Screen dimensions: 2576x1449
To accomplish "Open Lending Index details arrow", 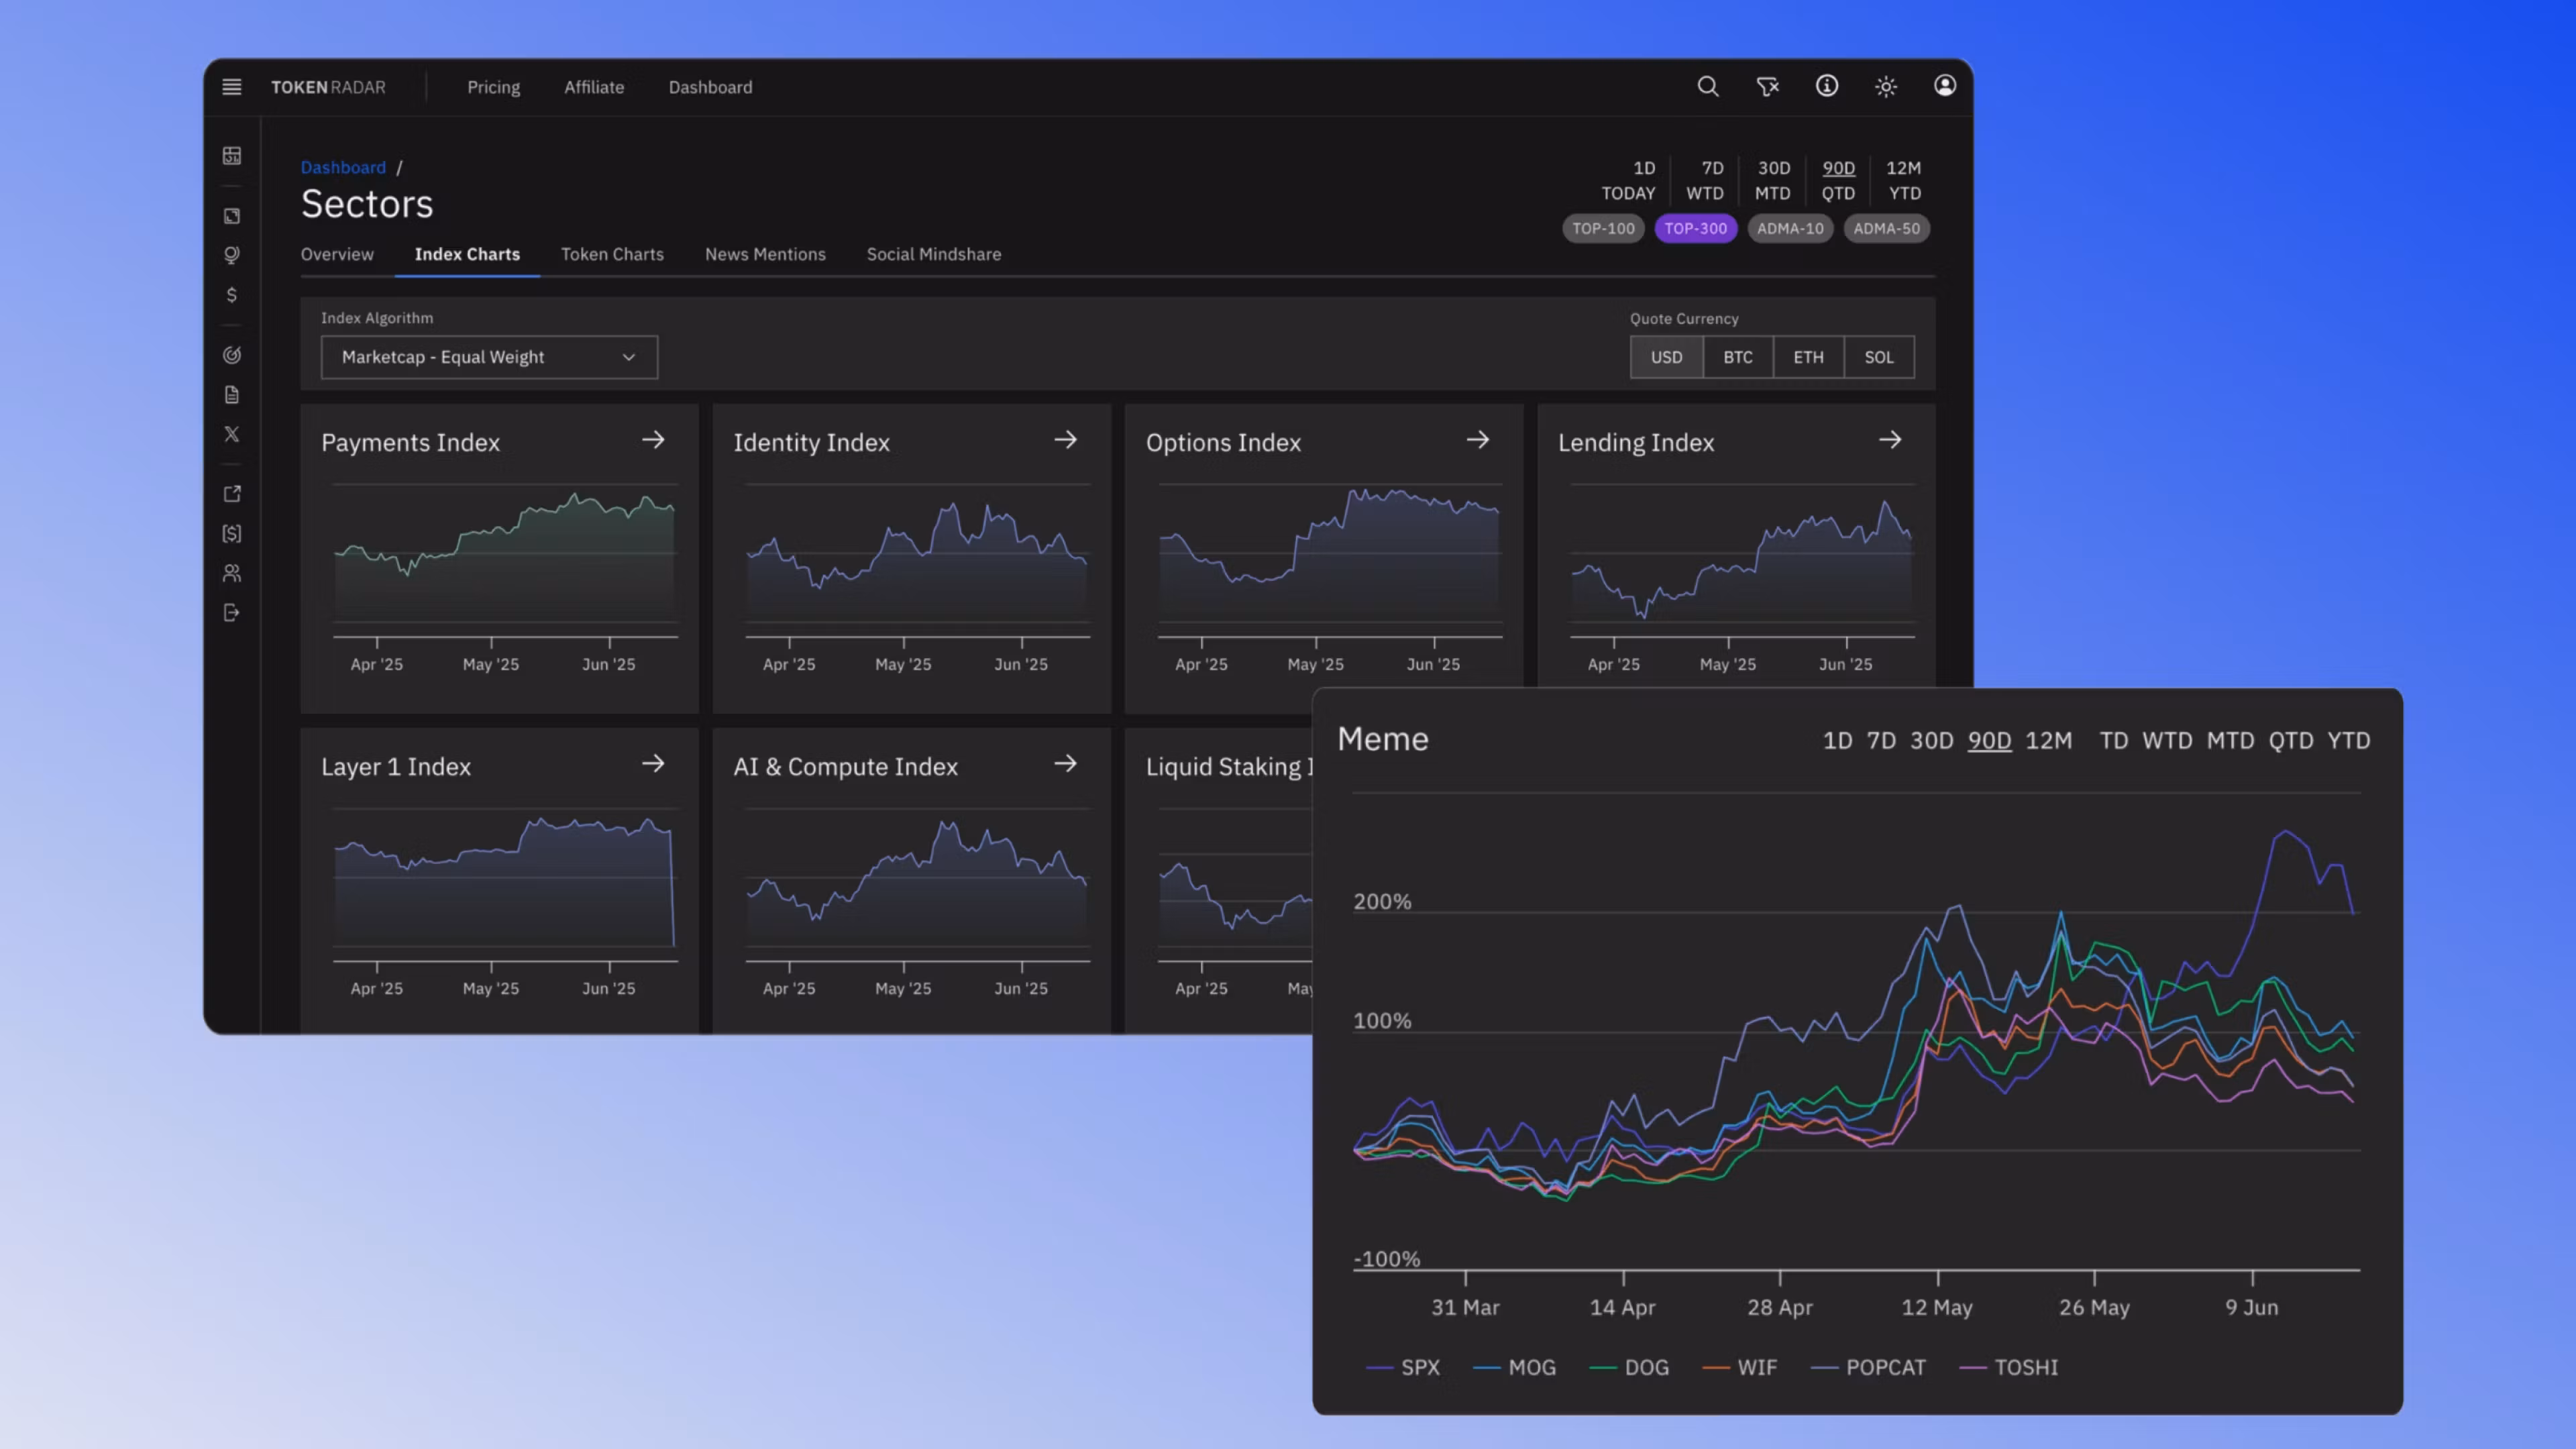I will (x=1889, y=440).
